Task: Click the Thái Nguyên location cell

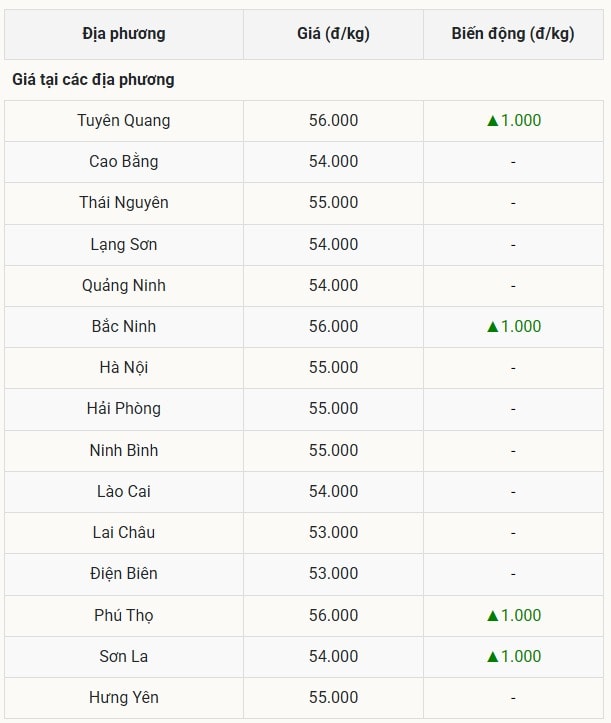Action: (124, 203)
